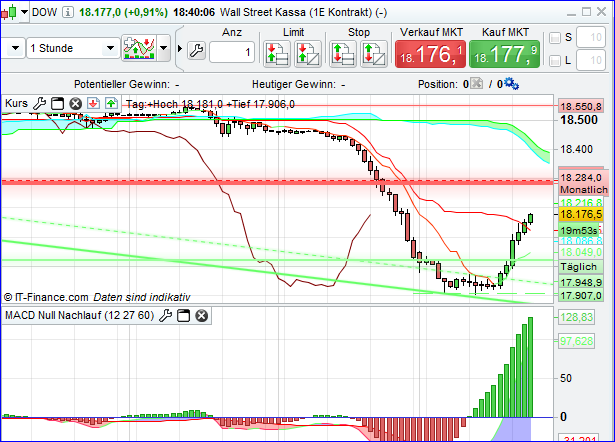This screenshot has height=442, width=615.
Task: Enable the S checkbox
Action: click(555, 38)
